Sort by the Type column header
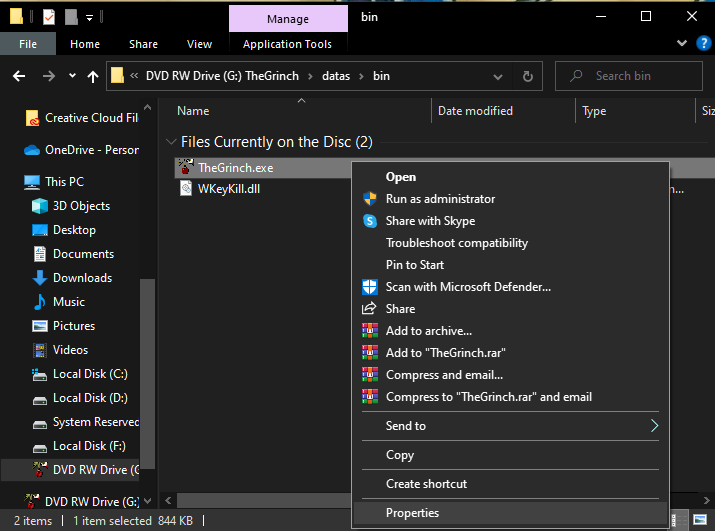Image resolution: width=715 pixels, height=531 pixels. pos(636,111)
